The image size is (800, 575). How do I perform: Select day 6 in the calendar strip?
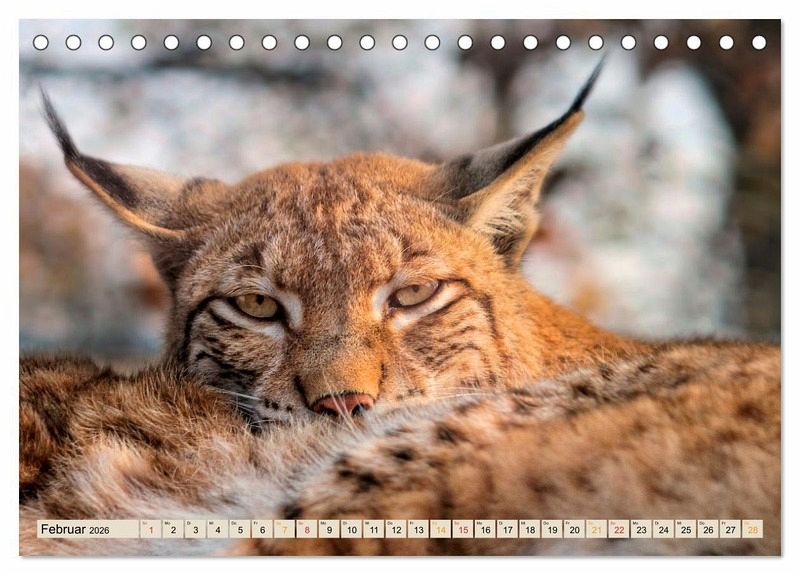(x=262, y=529)
